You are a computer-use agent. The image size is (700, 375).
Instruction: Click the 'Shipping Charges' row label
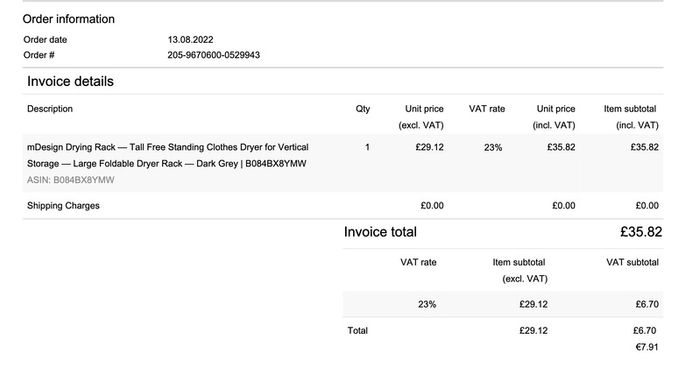63,206
